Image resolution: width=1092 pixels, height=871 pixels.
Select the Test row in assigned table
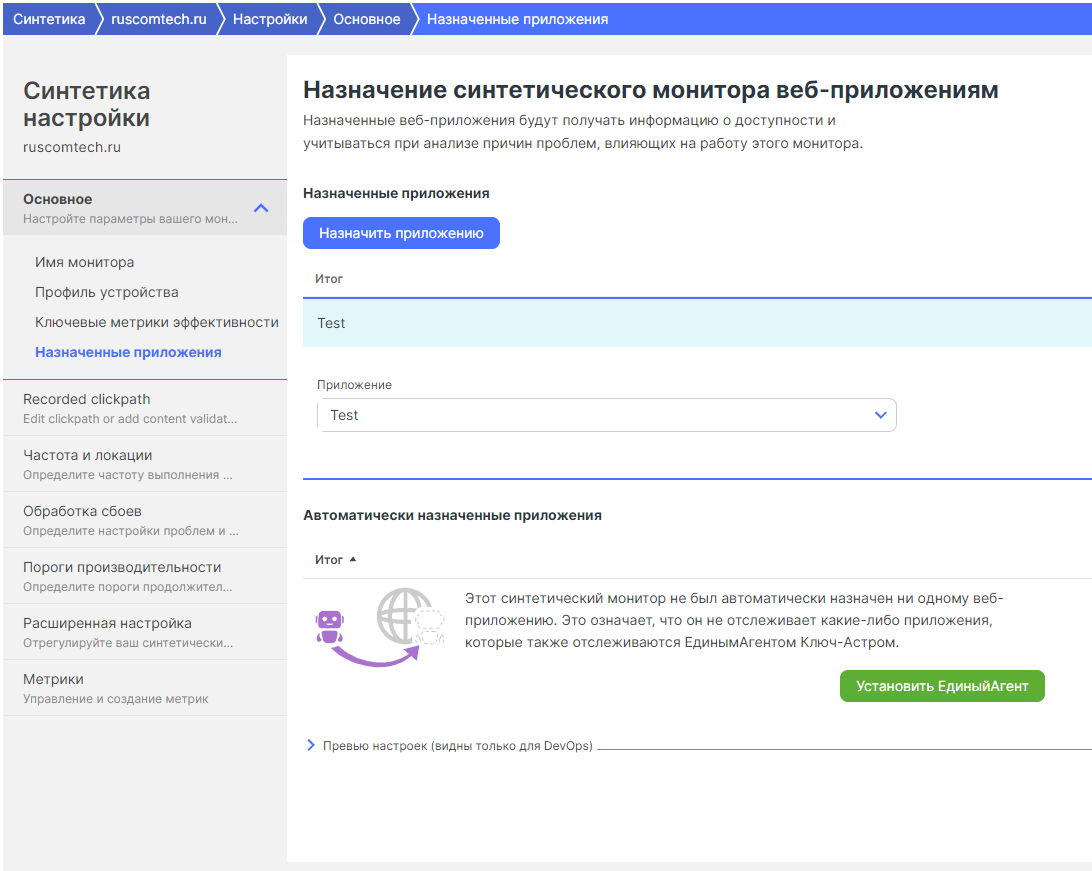(x=696, y=323)
